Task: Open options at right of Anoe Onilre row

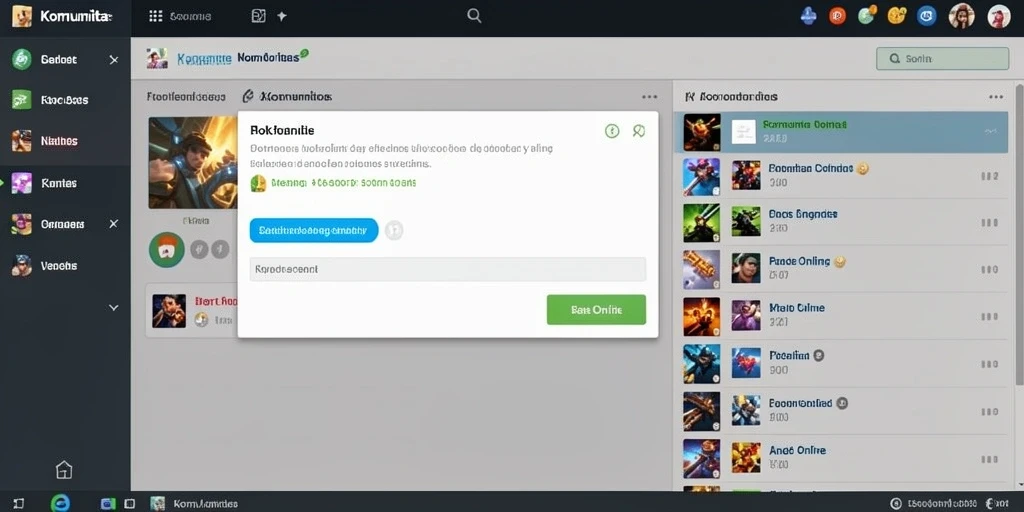Action: [989, 458]
